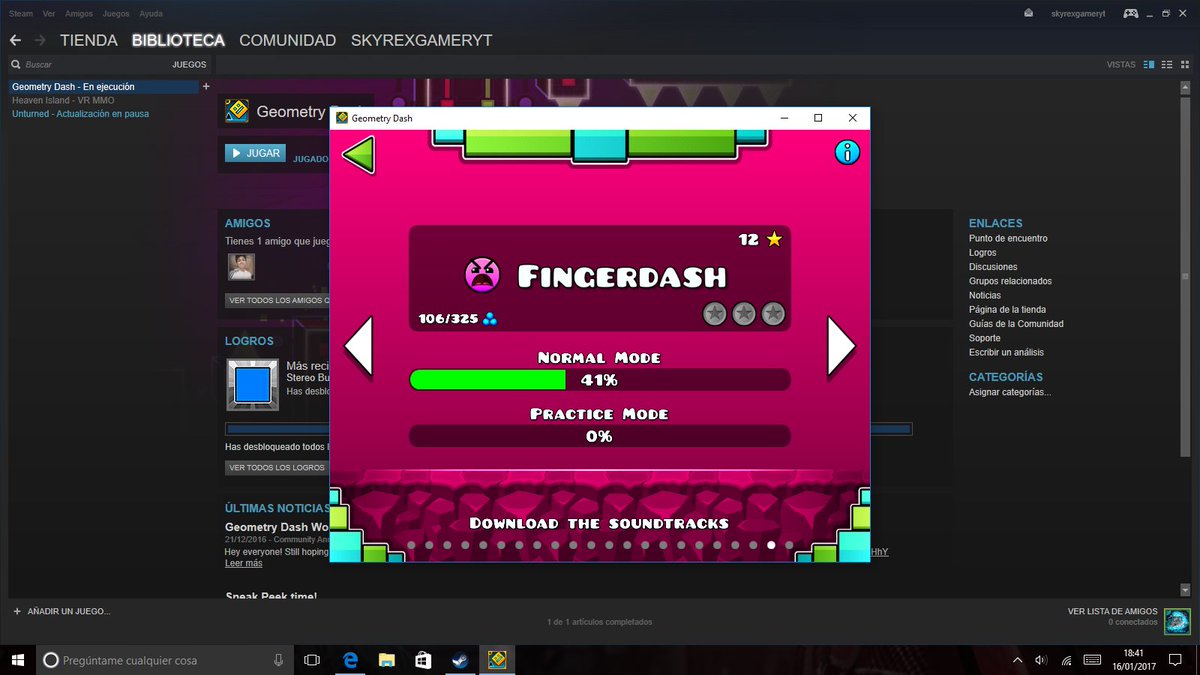Click user avatar near friends list
The height and width of the screenshot is (675, 1200).
click(x=1177, y=621)
